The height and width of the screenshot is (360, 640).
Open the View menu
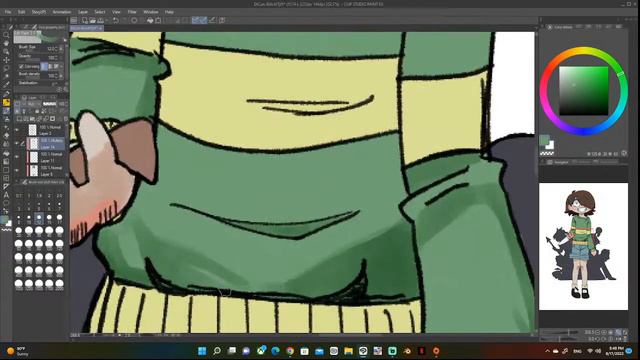(x=116, y=12)
